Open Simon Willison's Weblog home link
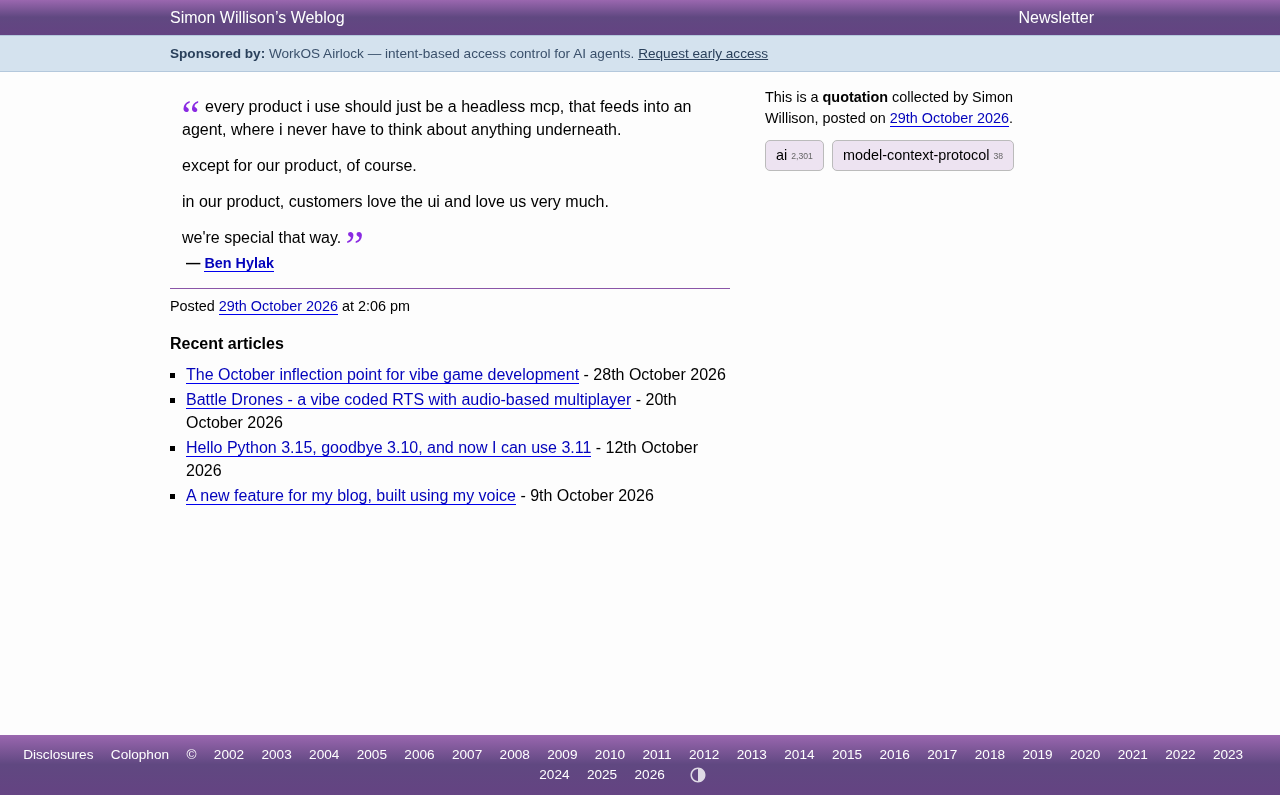 click(x=257, y=18)
